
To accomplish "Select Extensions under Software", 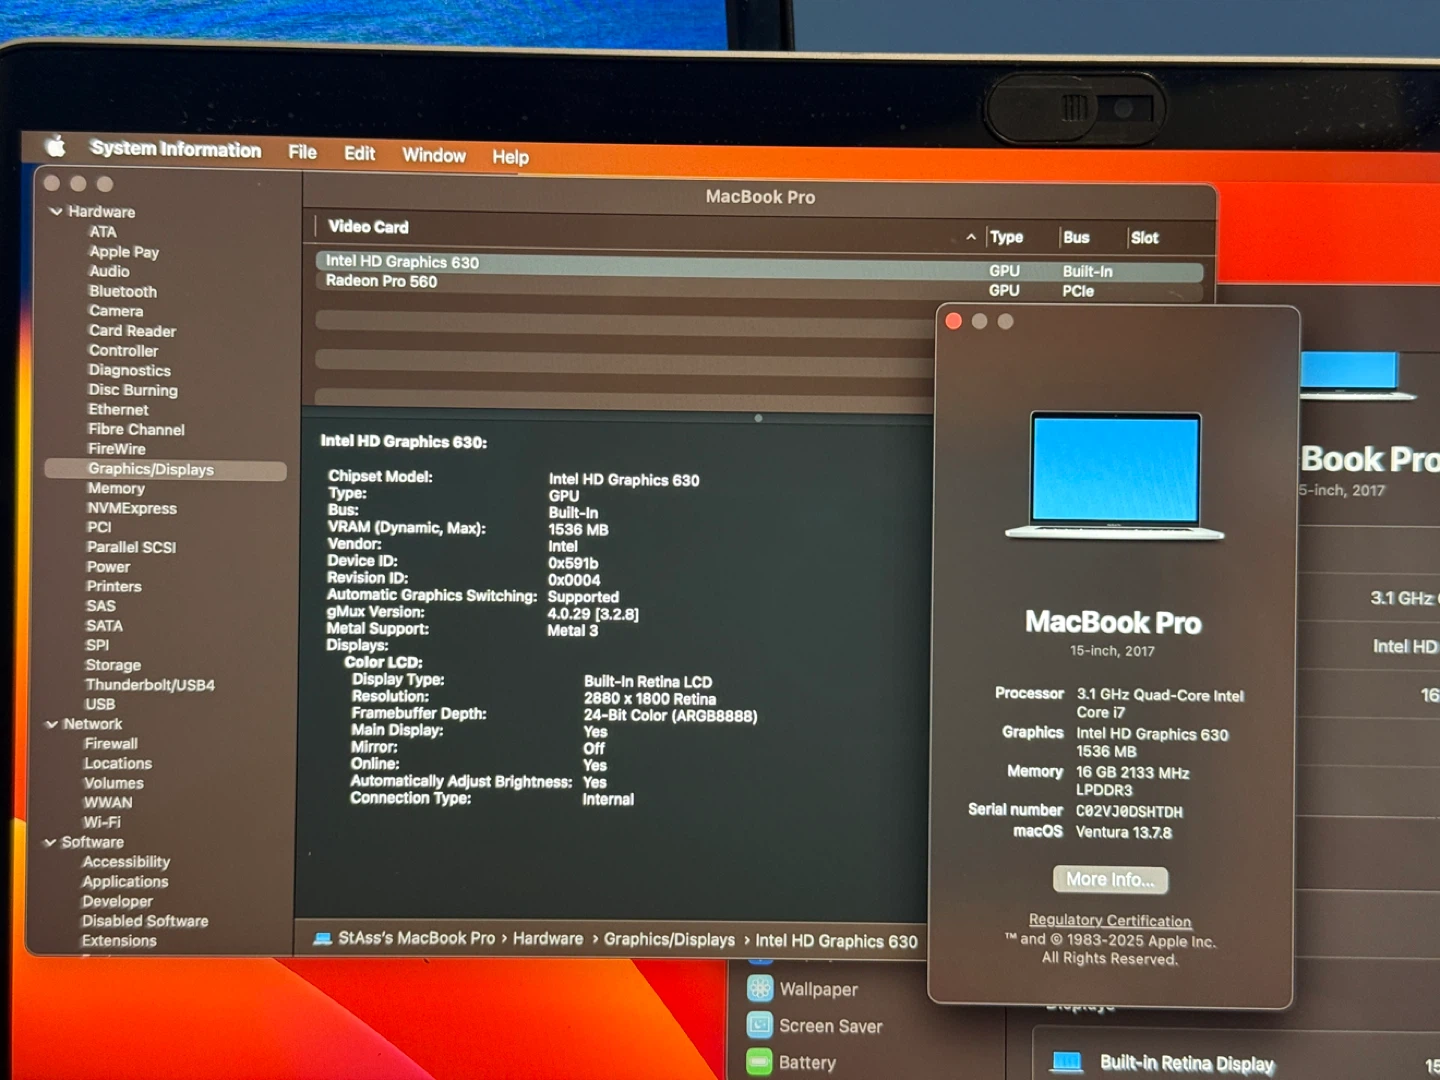I will pos(119,941).
